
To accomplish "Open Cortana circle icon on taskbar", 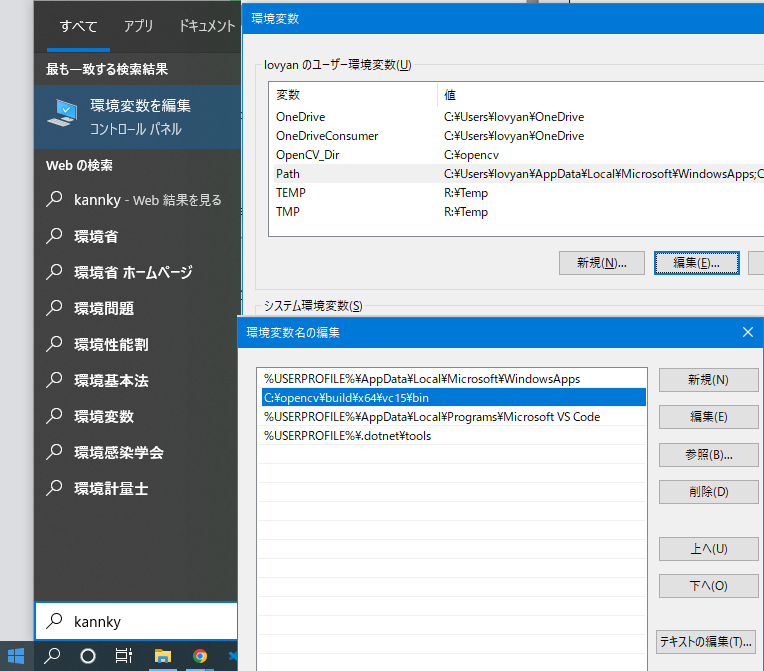I will coord(88,656).
